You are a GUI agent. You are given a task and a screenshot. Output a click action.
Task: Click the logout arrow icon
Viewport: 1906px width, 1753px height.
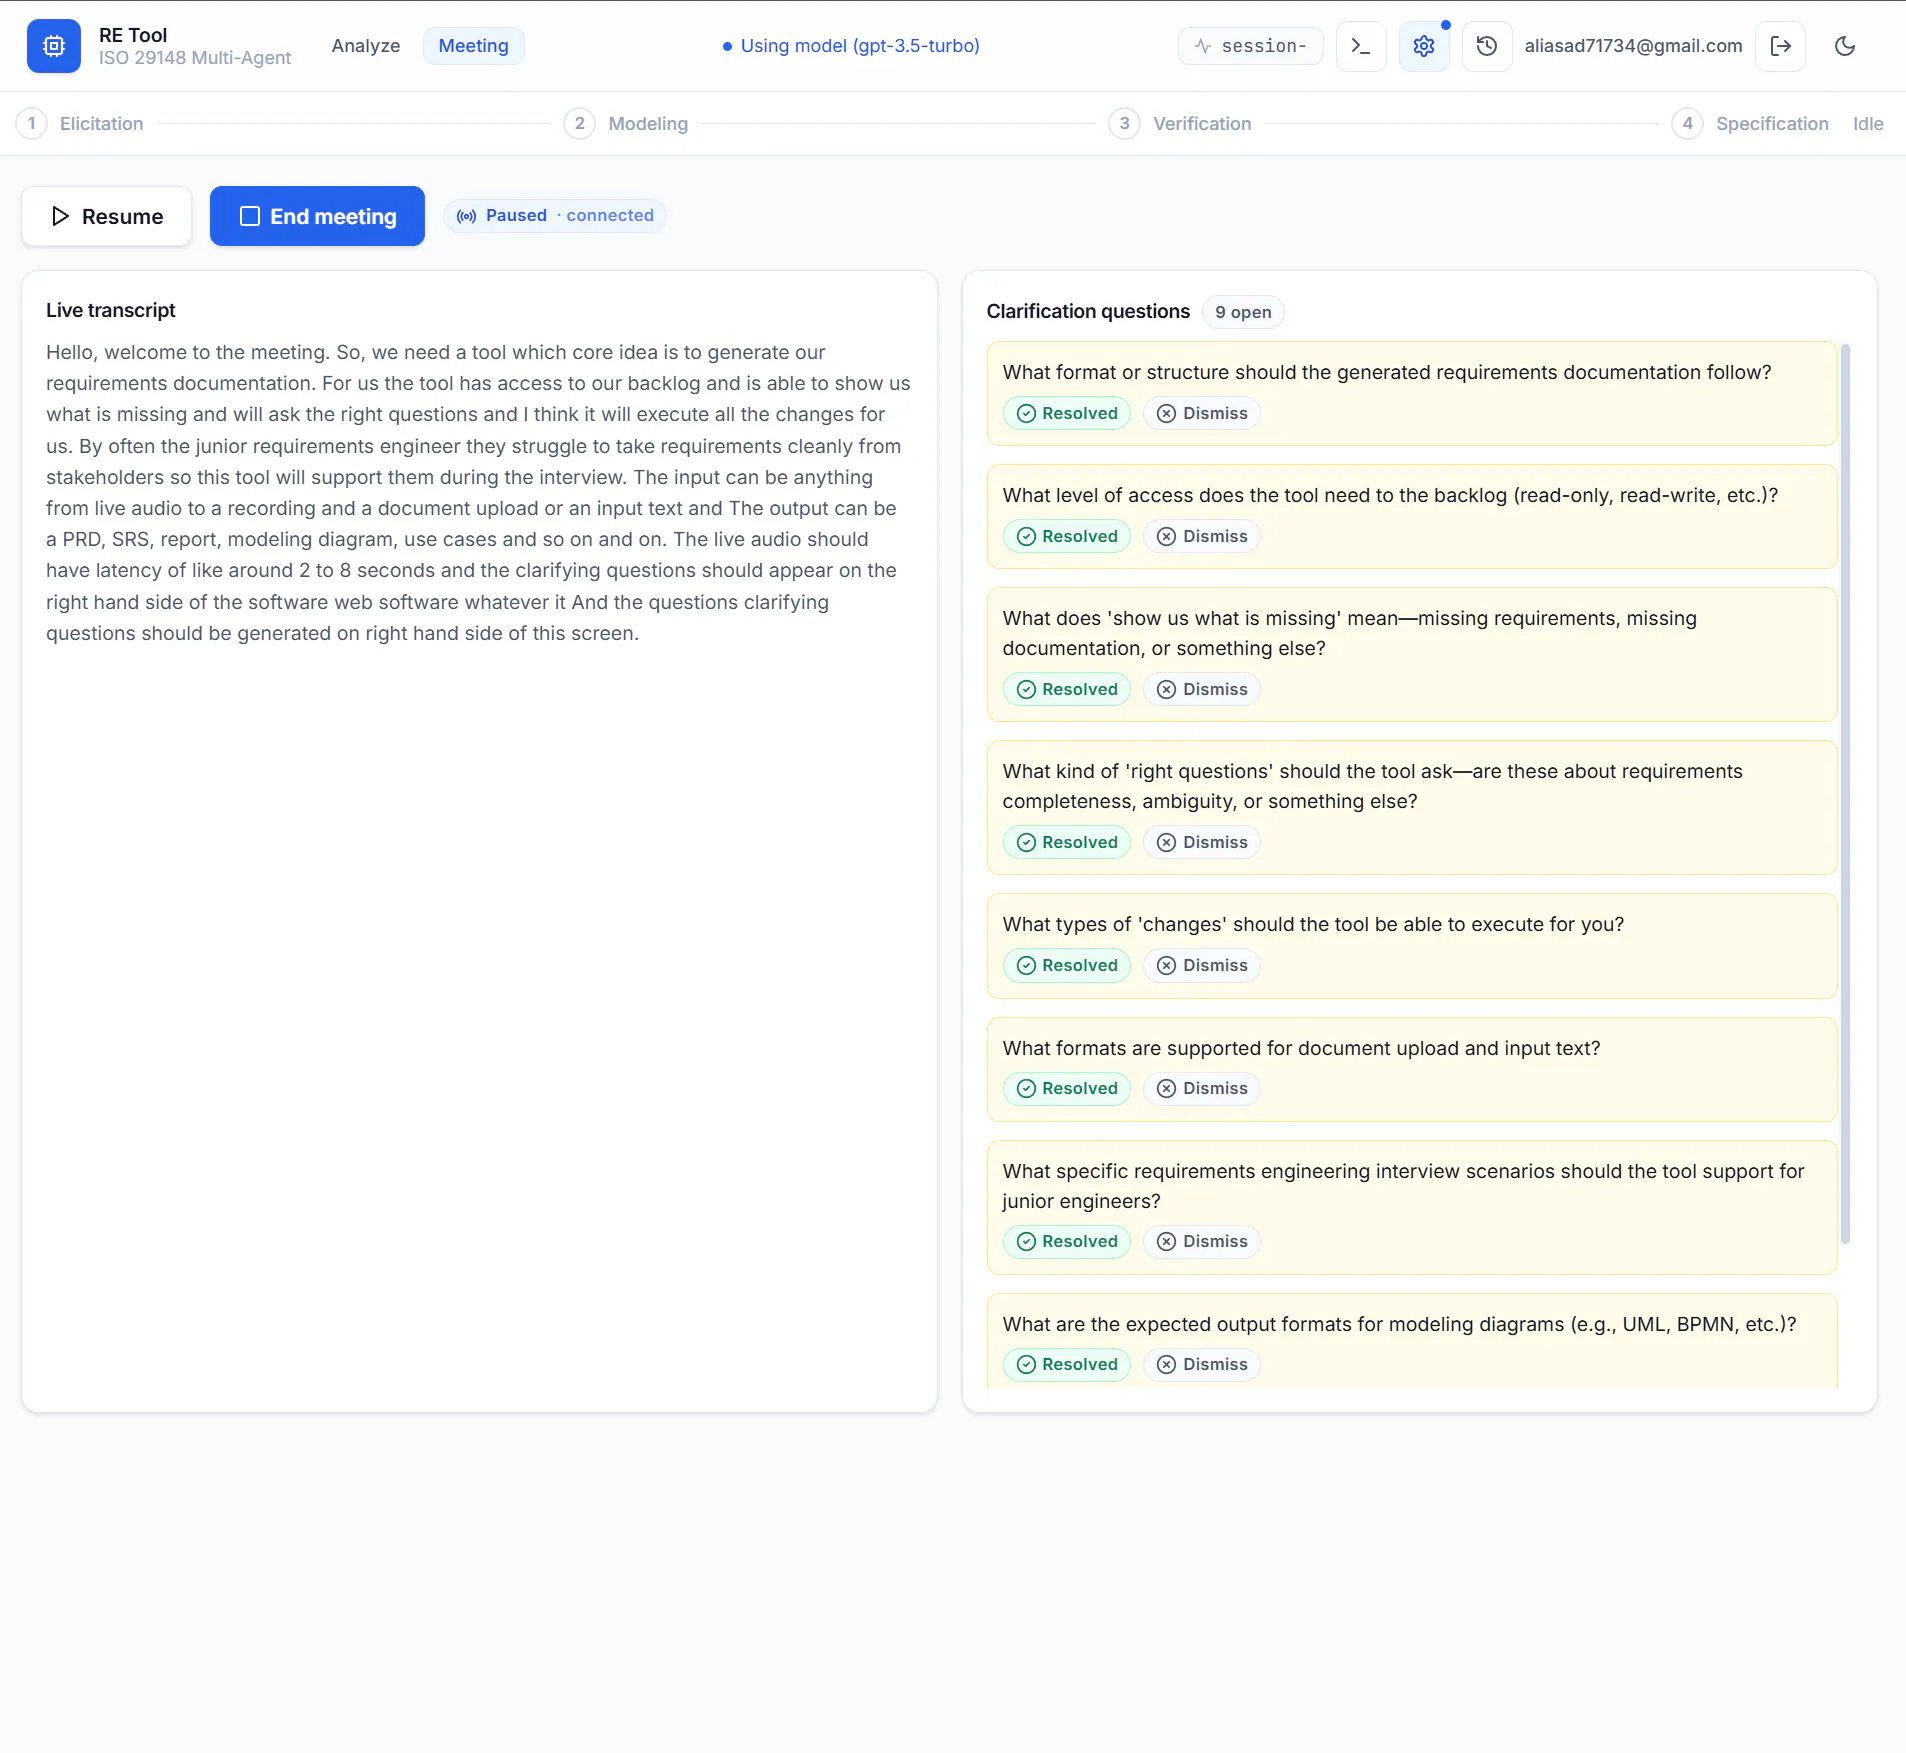coord(1780,46)
